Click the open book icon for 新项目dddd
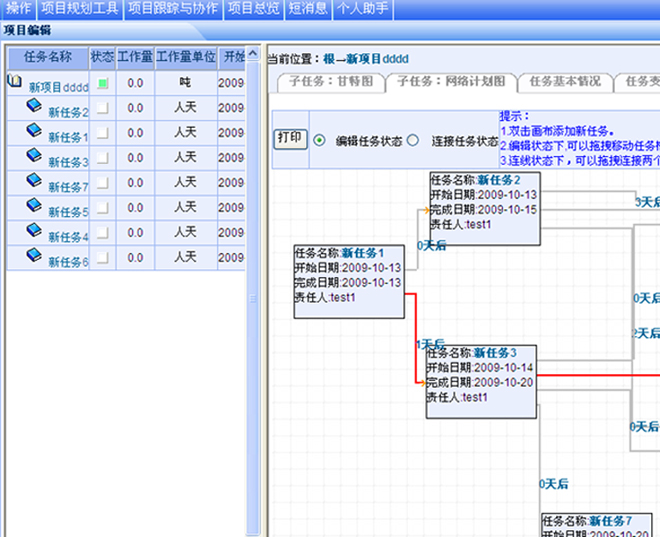The height and width of the screenshot is (537, 660). click(x=15, y=81)
